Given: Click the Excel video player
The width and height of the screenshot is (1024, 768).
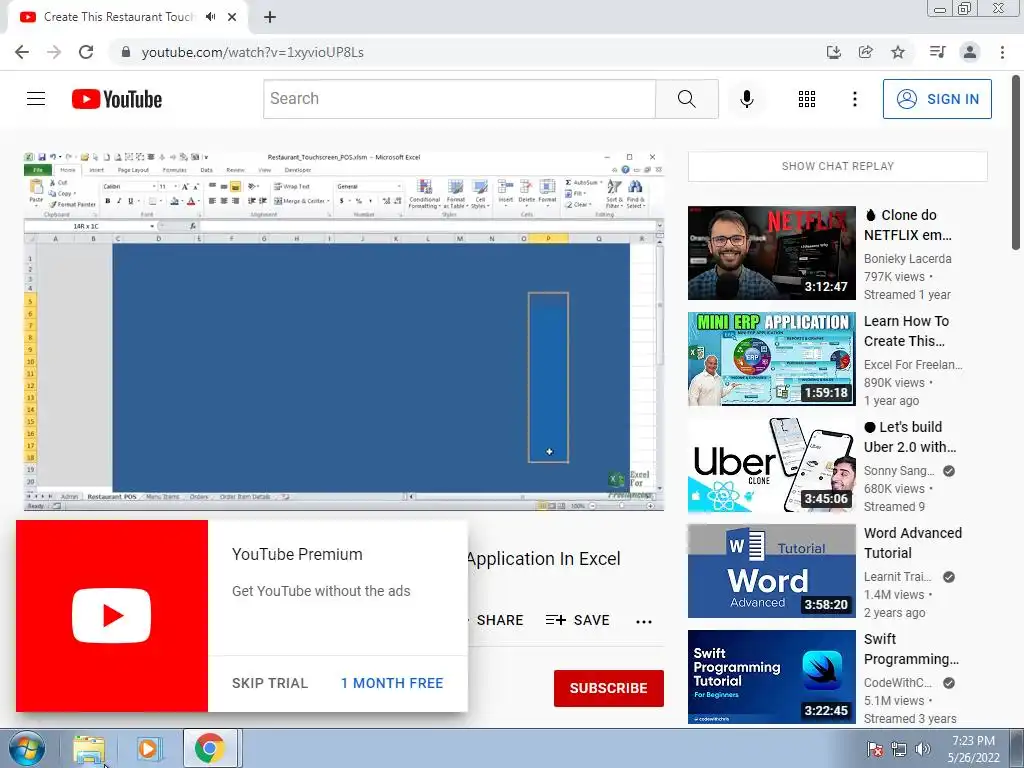Looking at the screenshot, I should tap(344, 331).
